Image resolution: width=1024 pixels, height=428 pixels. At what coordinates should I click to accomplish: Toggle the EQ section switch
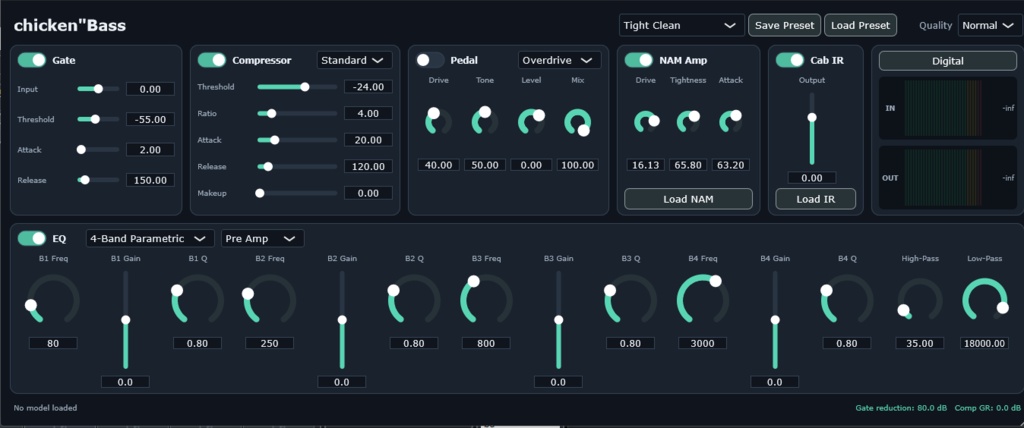click(x=31, y=239)
